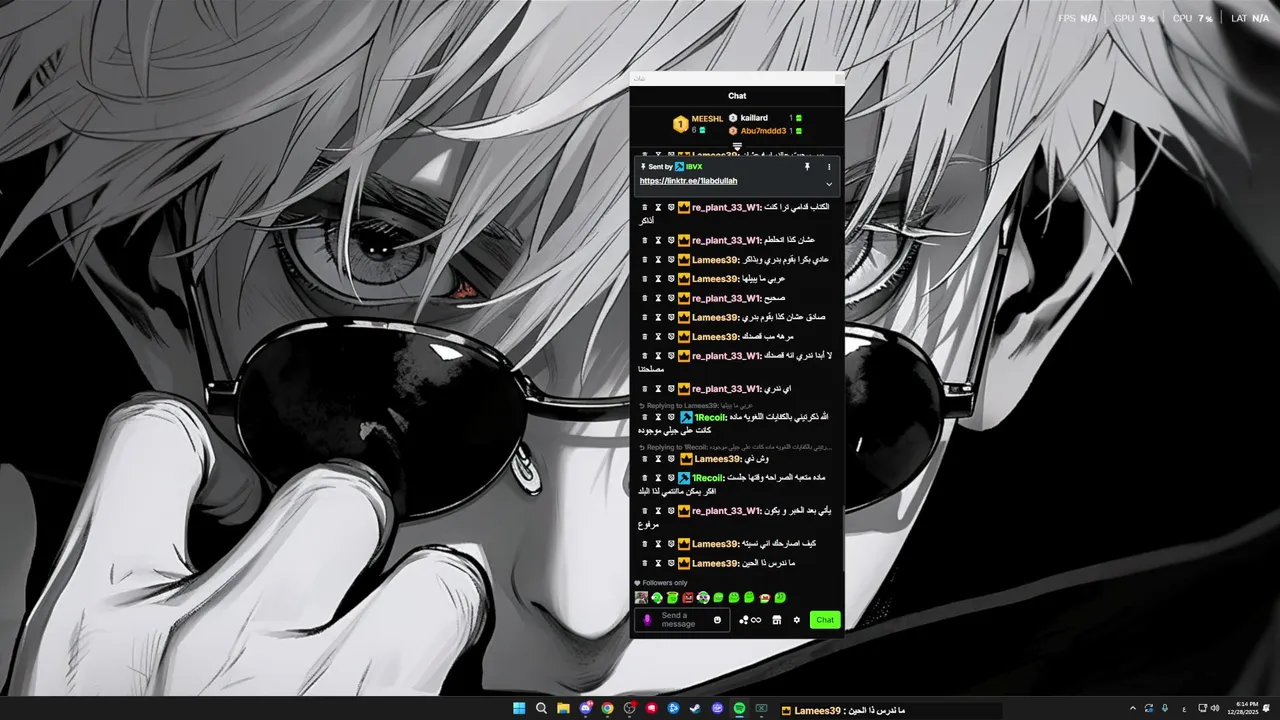Open the emoji picker in the message box

pyautogui.click(x=717, y=620)
